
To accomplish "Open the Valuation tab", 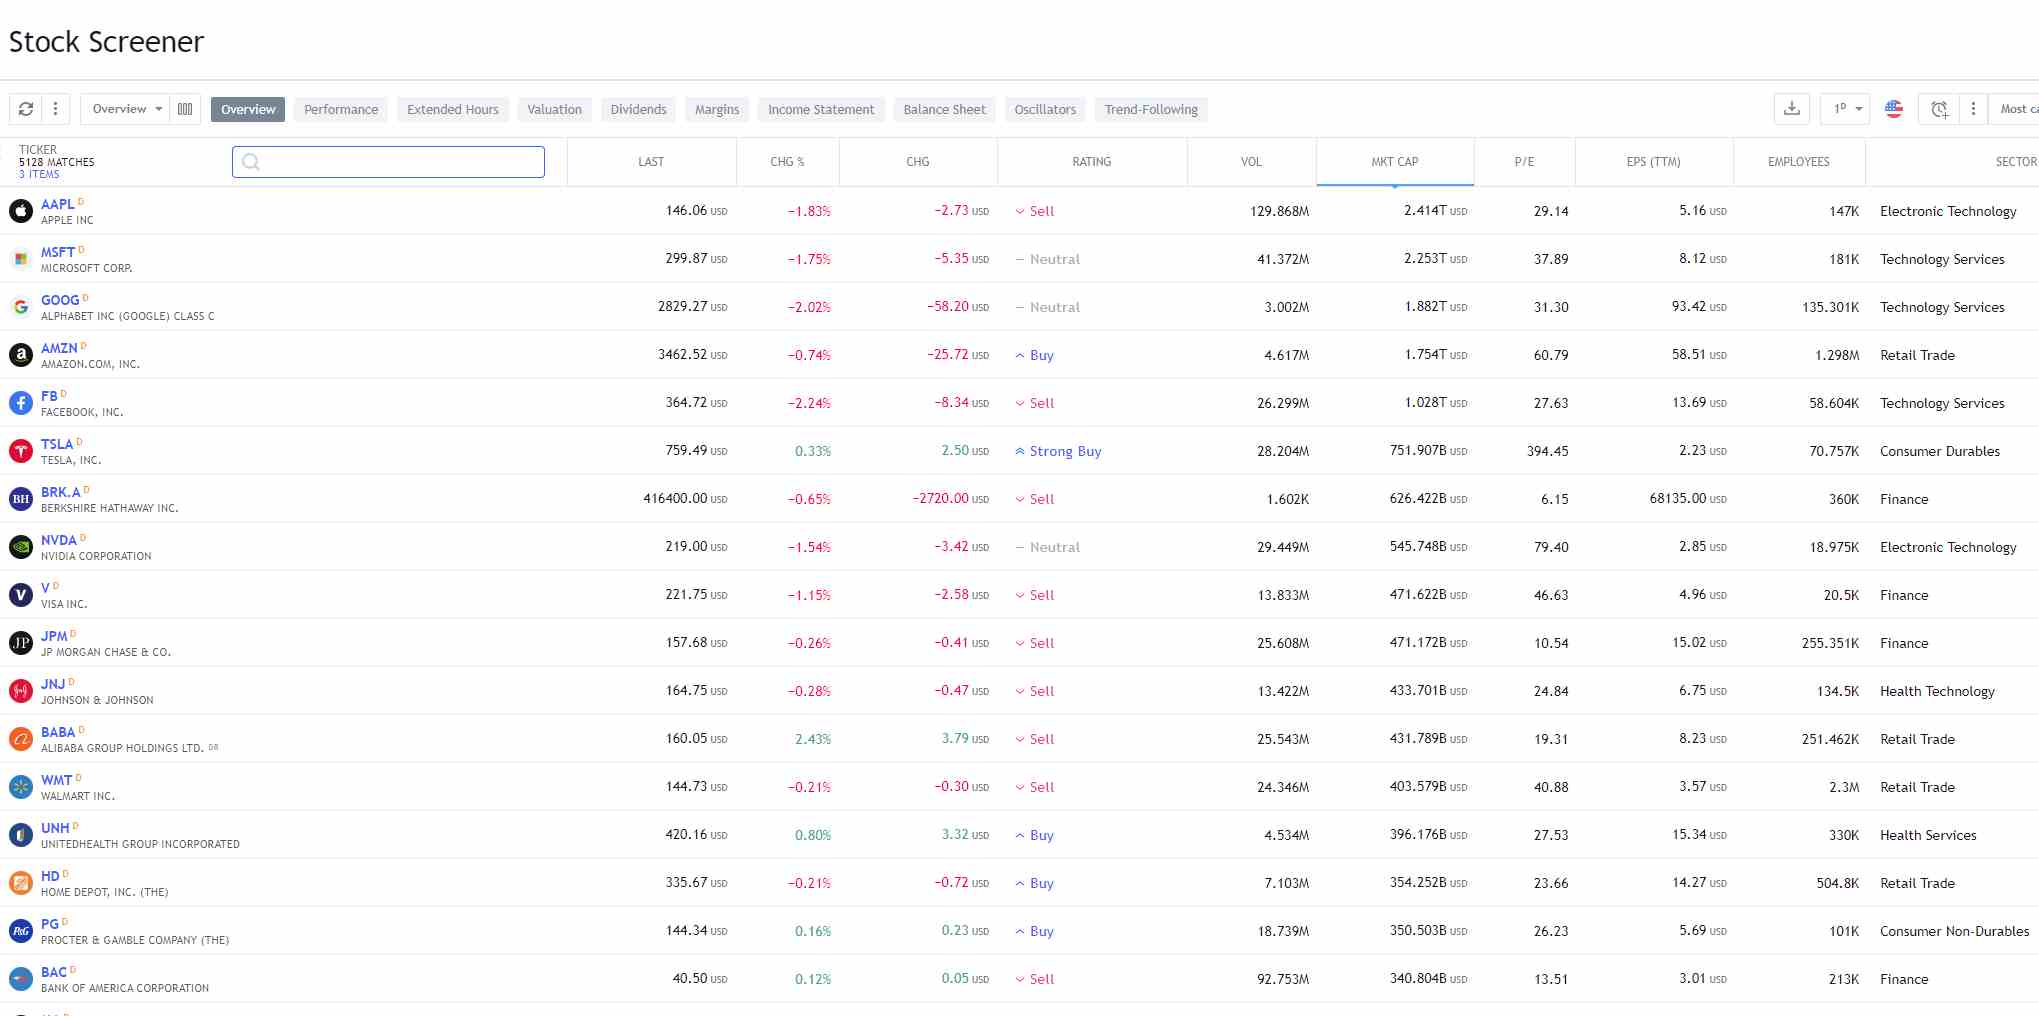I will [555, 109].
